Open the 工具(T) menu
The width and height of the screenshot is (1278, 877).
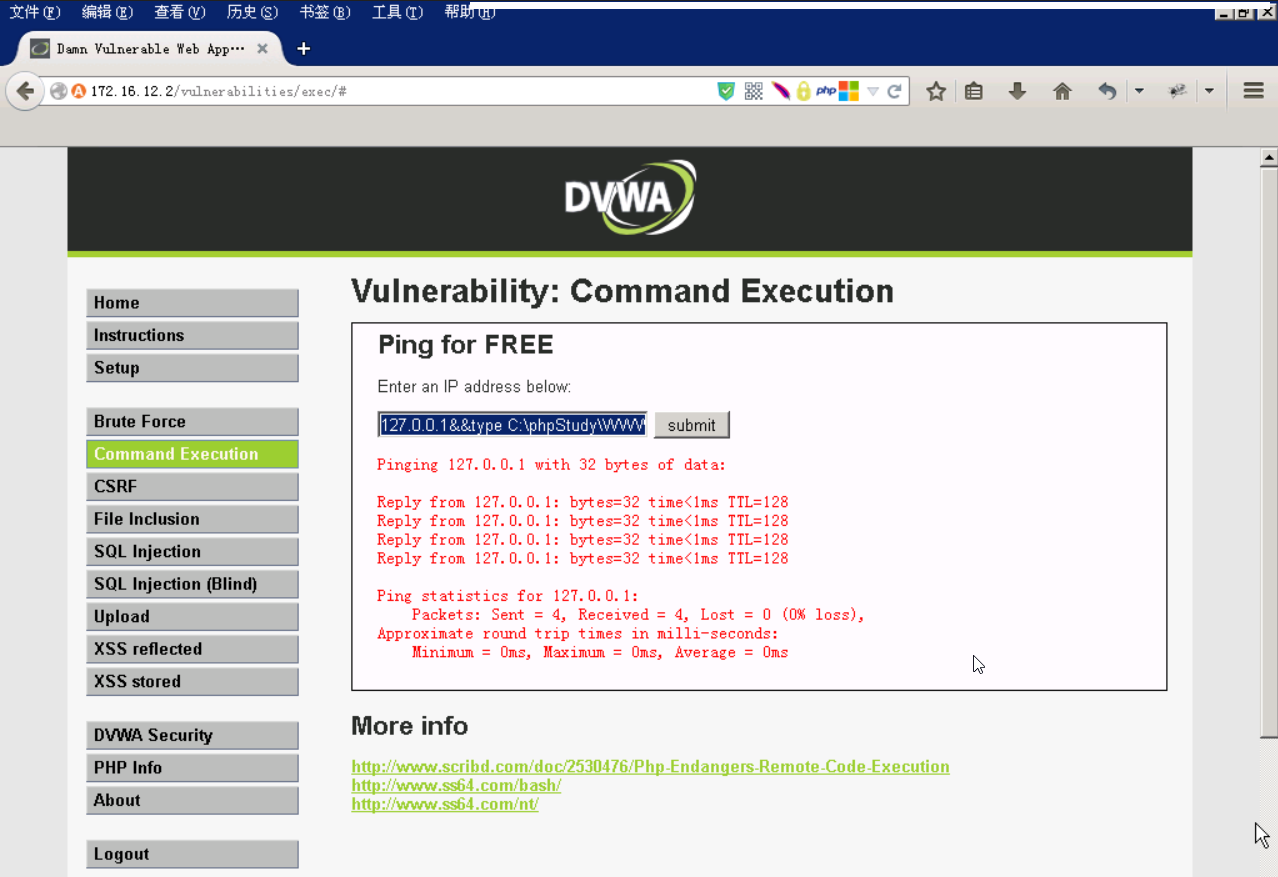397,12
